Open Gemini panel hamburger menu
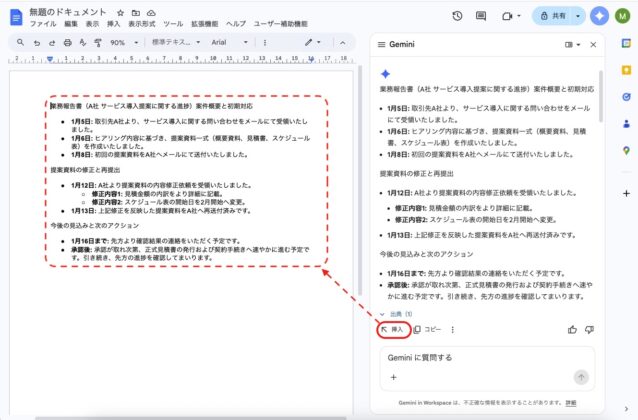Screen dimensions: 638x420 click(381, 44)
